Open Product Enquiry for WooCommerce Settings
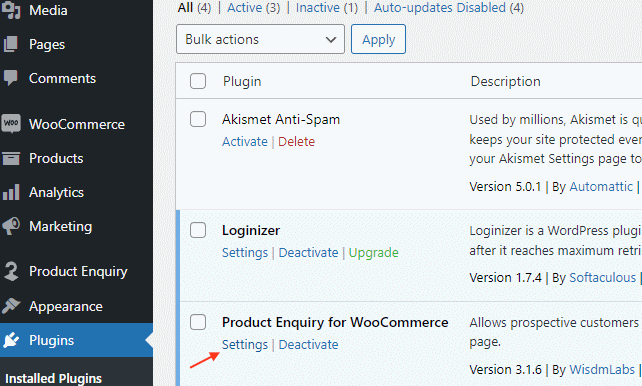 pyautogui.click(x=244, y=345)
